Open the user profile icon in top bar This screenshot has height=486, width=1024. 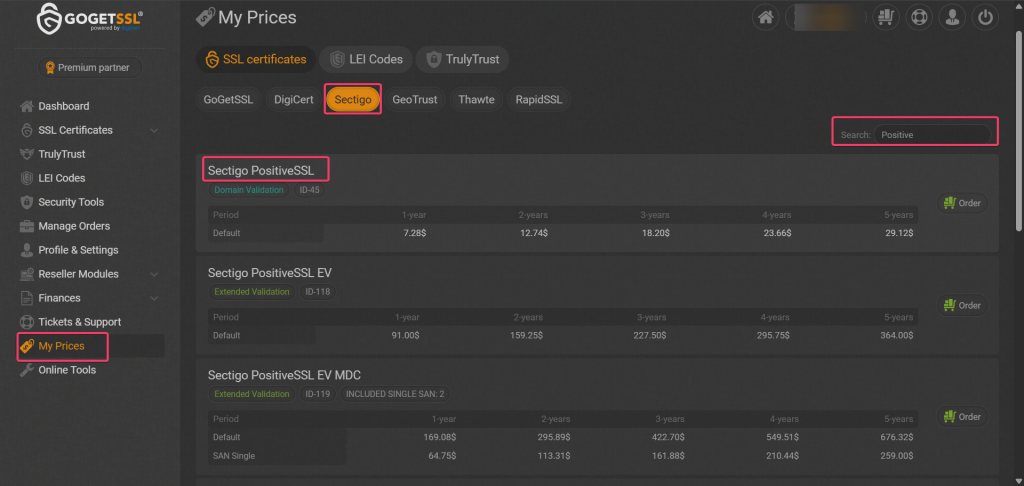click(952, 18)
